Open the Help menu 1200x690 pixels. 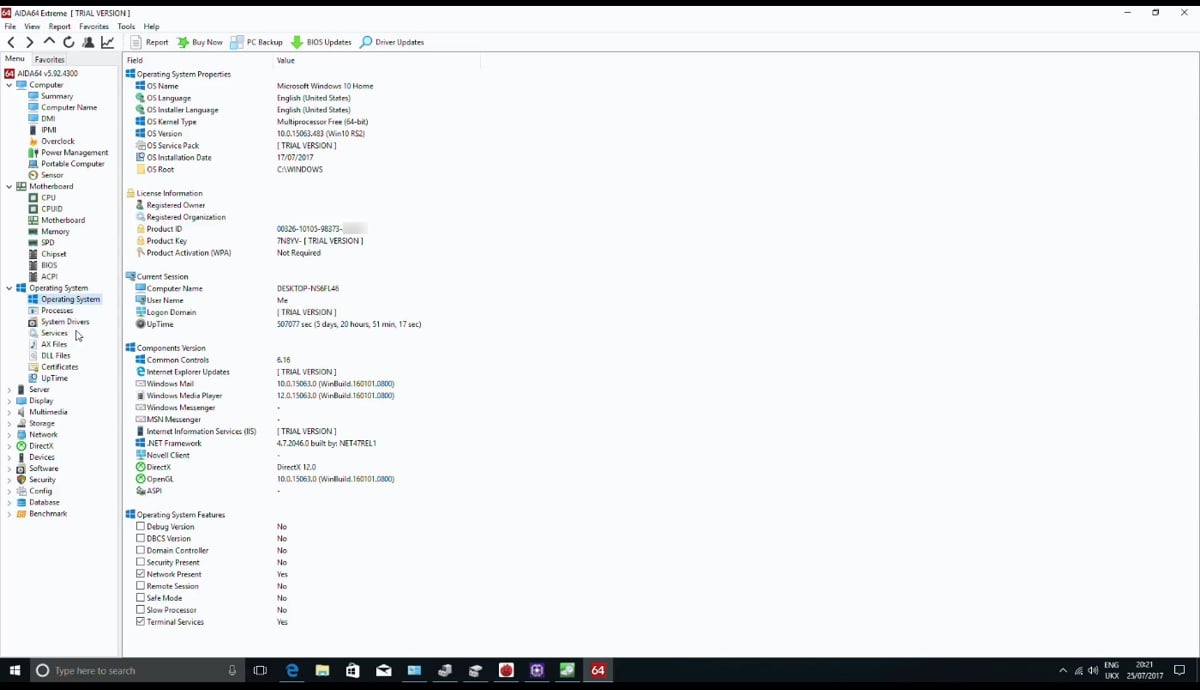151,27
